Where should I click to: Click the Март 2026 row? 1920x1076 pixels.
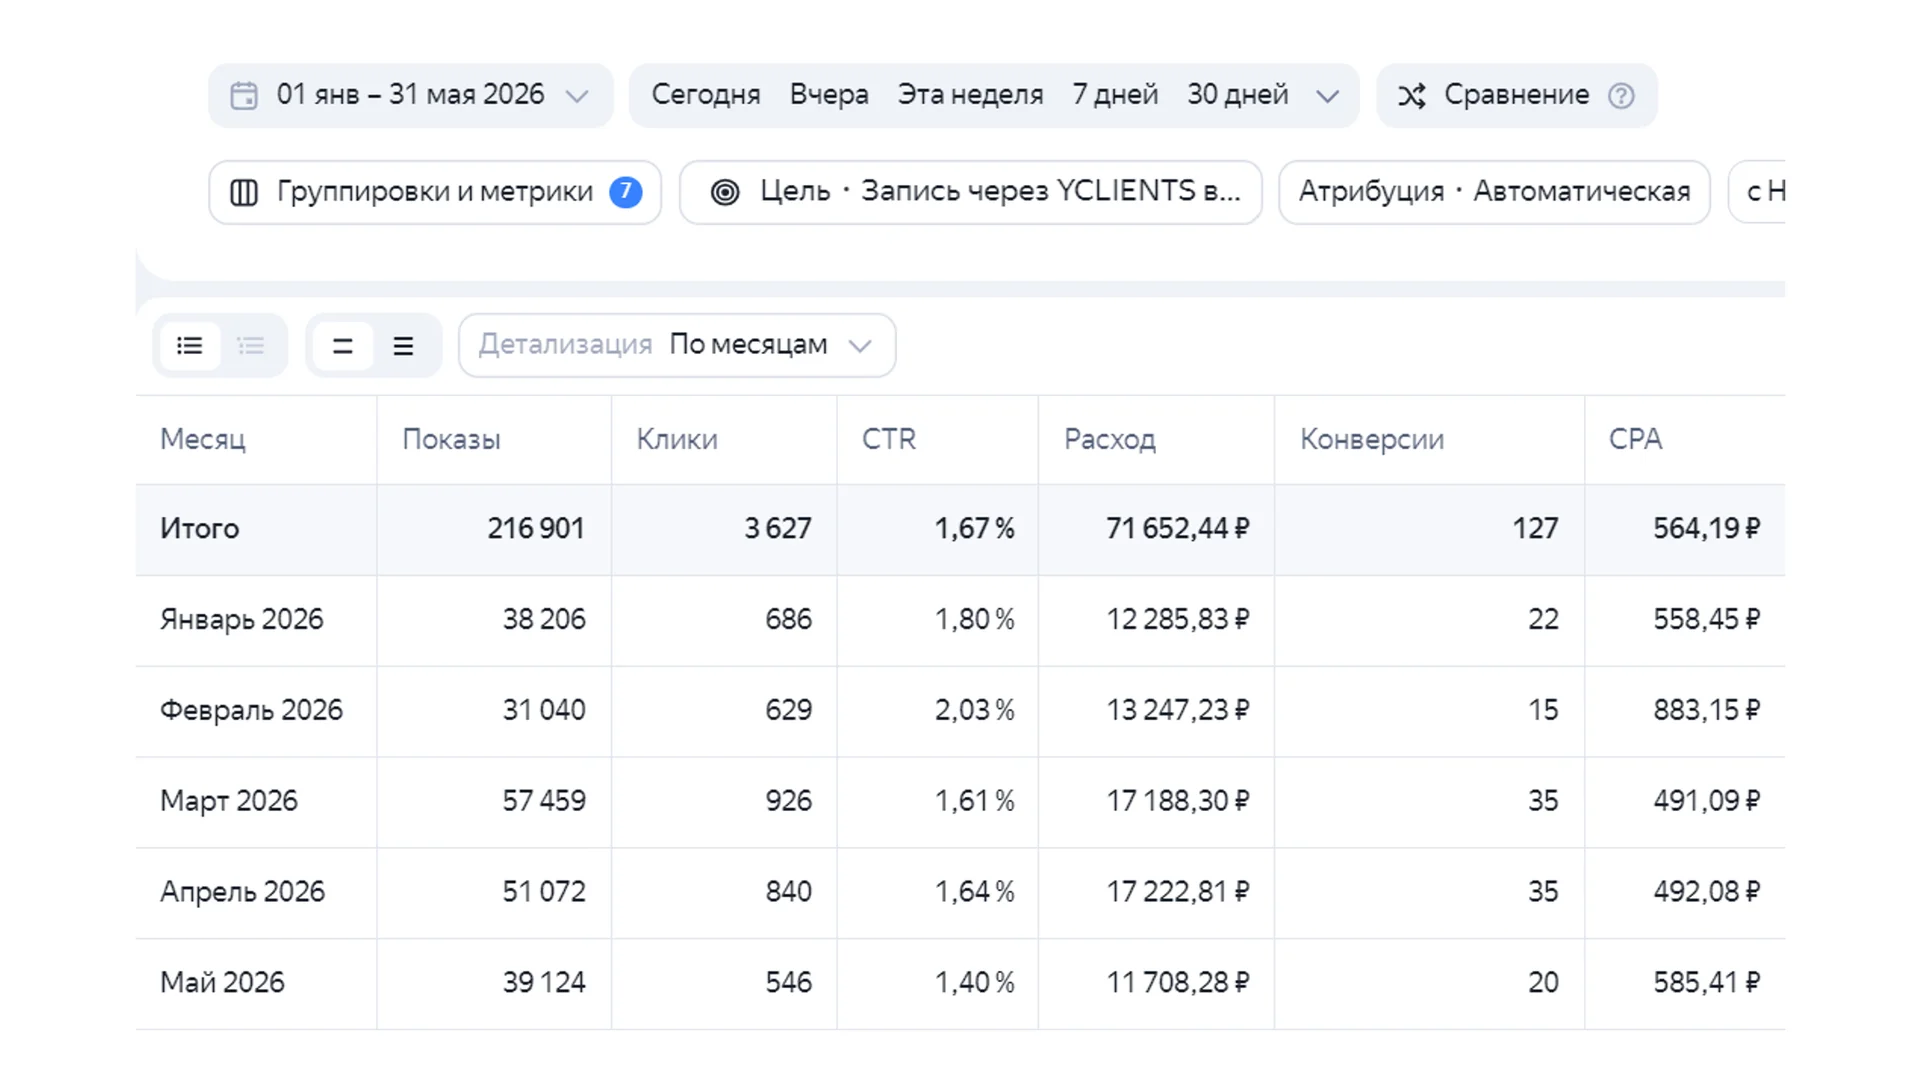pyautogui.click(x=960, y=802)
